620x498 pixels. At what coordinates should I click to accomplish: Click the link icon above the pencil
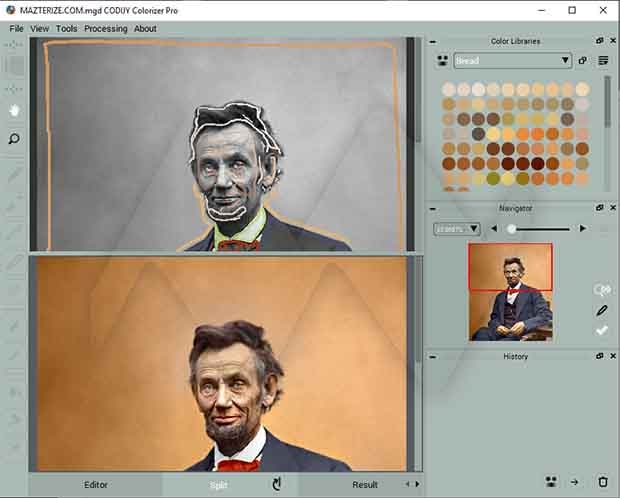click(x=602, y=290)
